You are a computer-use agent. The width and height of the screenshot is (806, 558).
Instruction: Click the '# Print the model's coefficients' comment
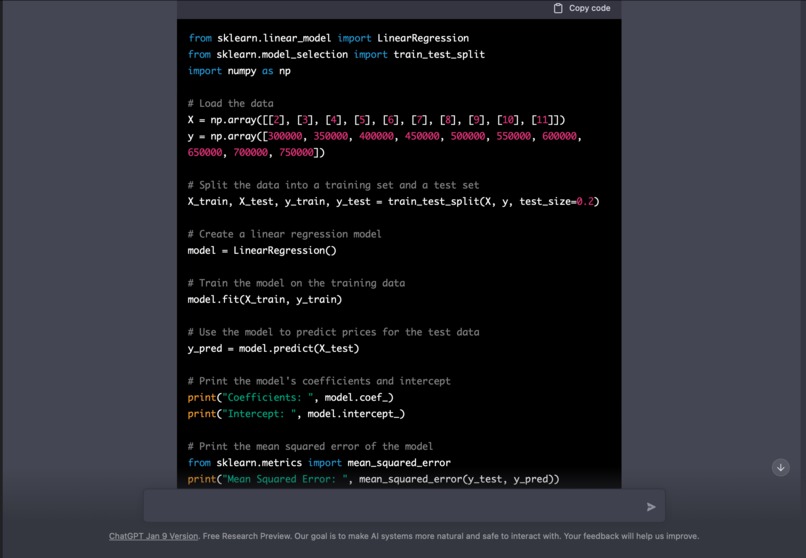pos(319,381)
